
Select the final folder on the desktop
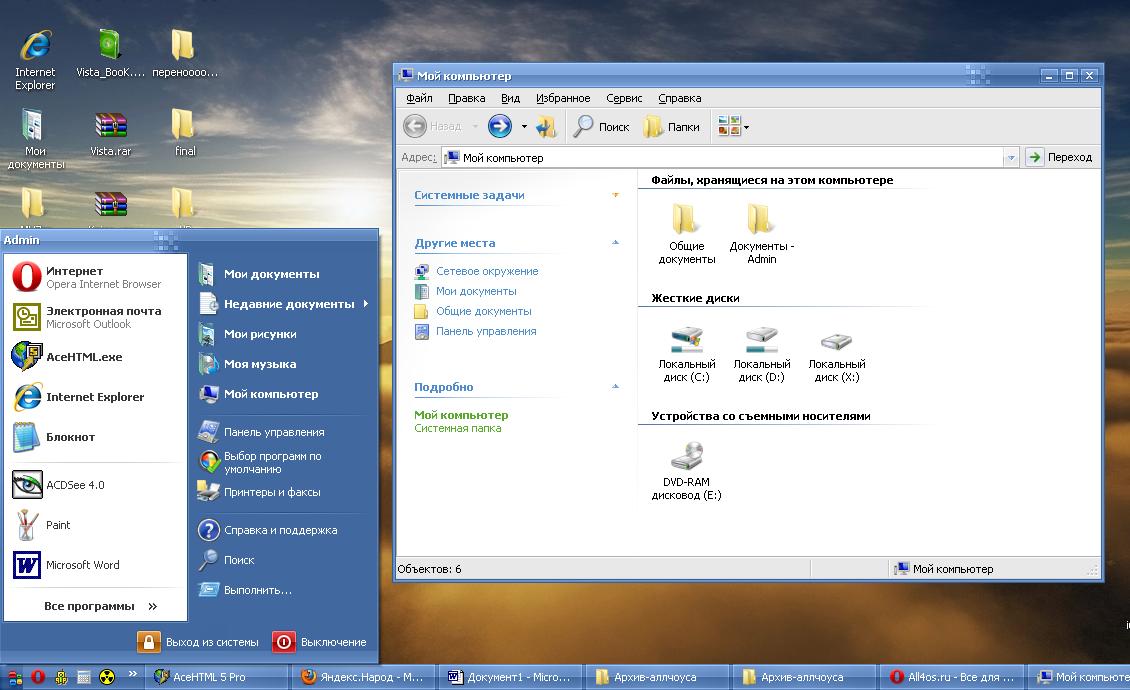184,133
